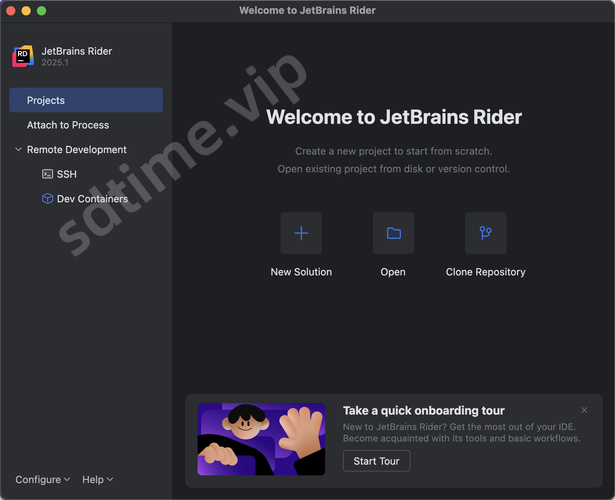This screenshot has width=615, height=500.
Task: Click the New Solution text label
Action: pos(301,272)
